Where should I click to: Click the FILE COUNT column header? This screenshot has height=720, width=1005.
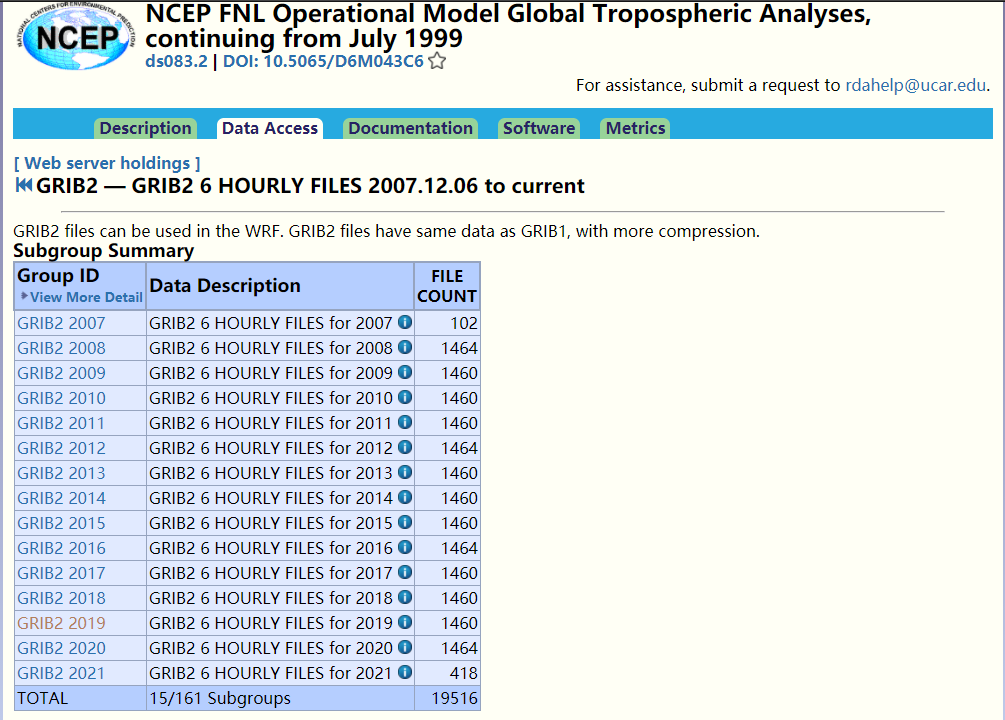pyautogui.click(x=447, y=286)
